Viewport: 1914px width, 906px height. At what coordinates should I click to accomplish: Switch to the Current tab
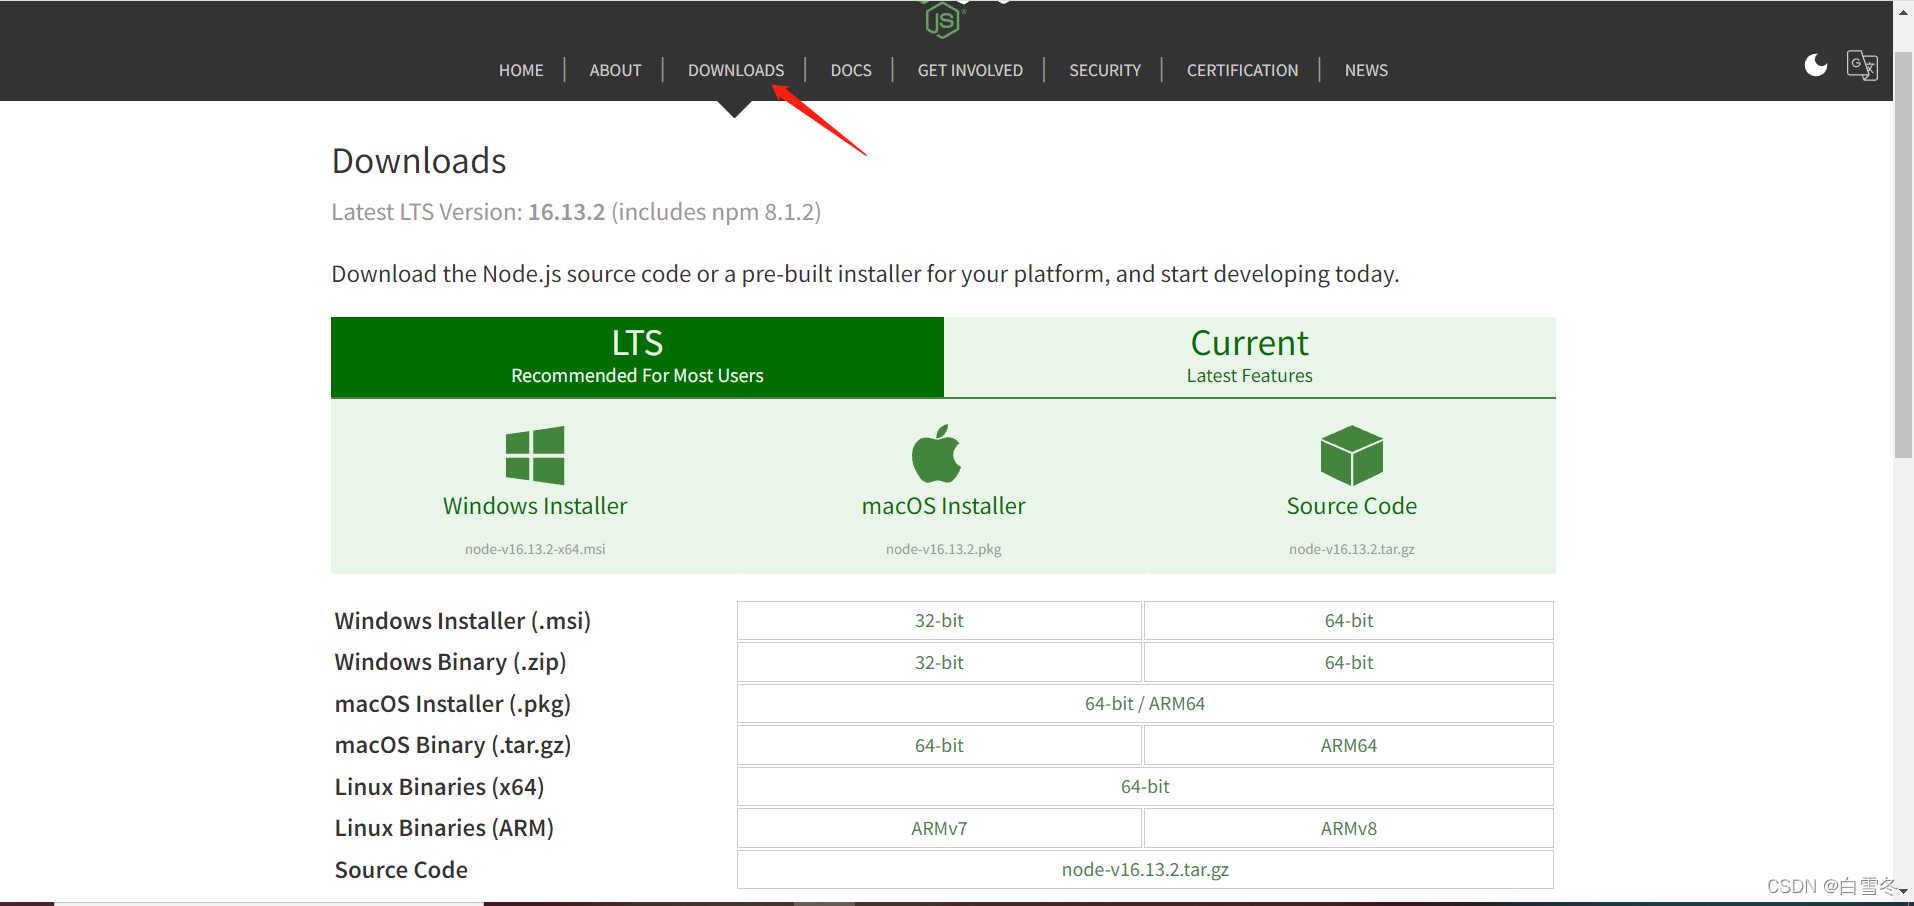[x=1250, y=357]
